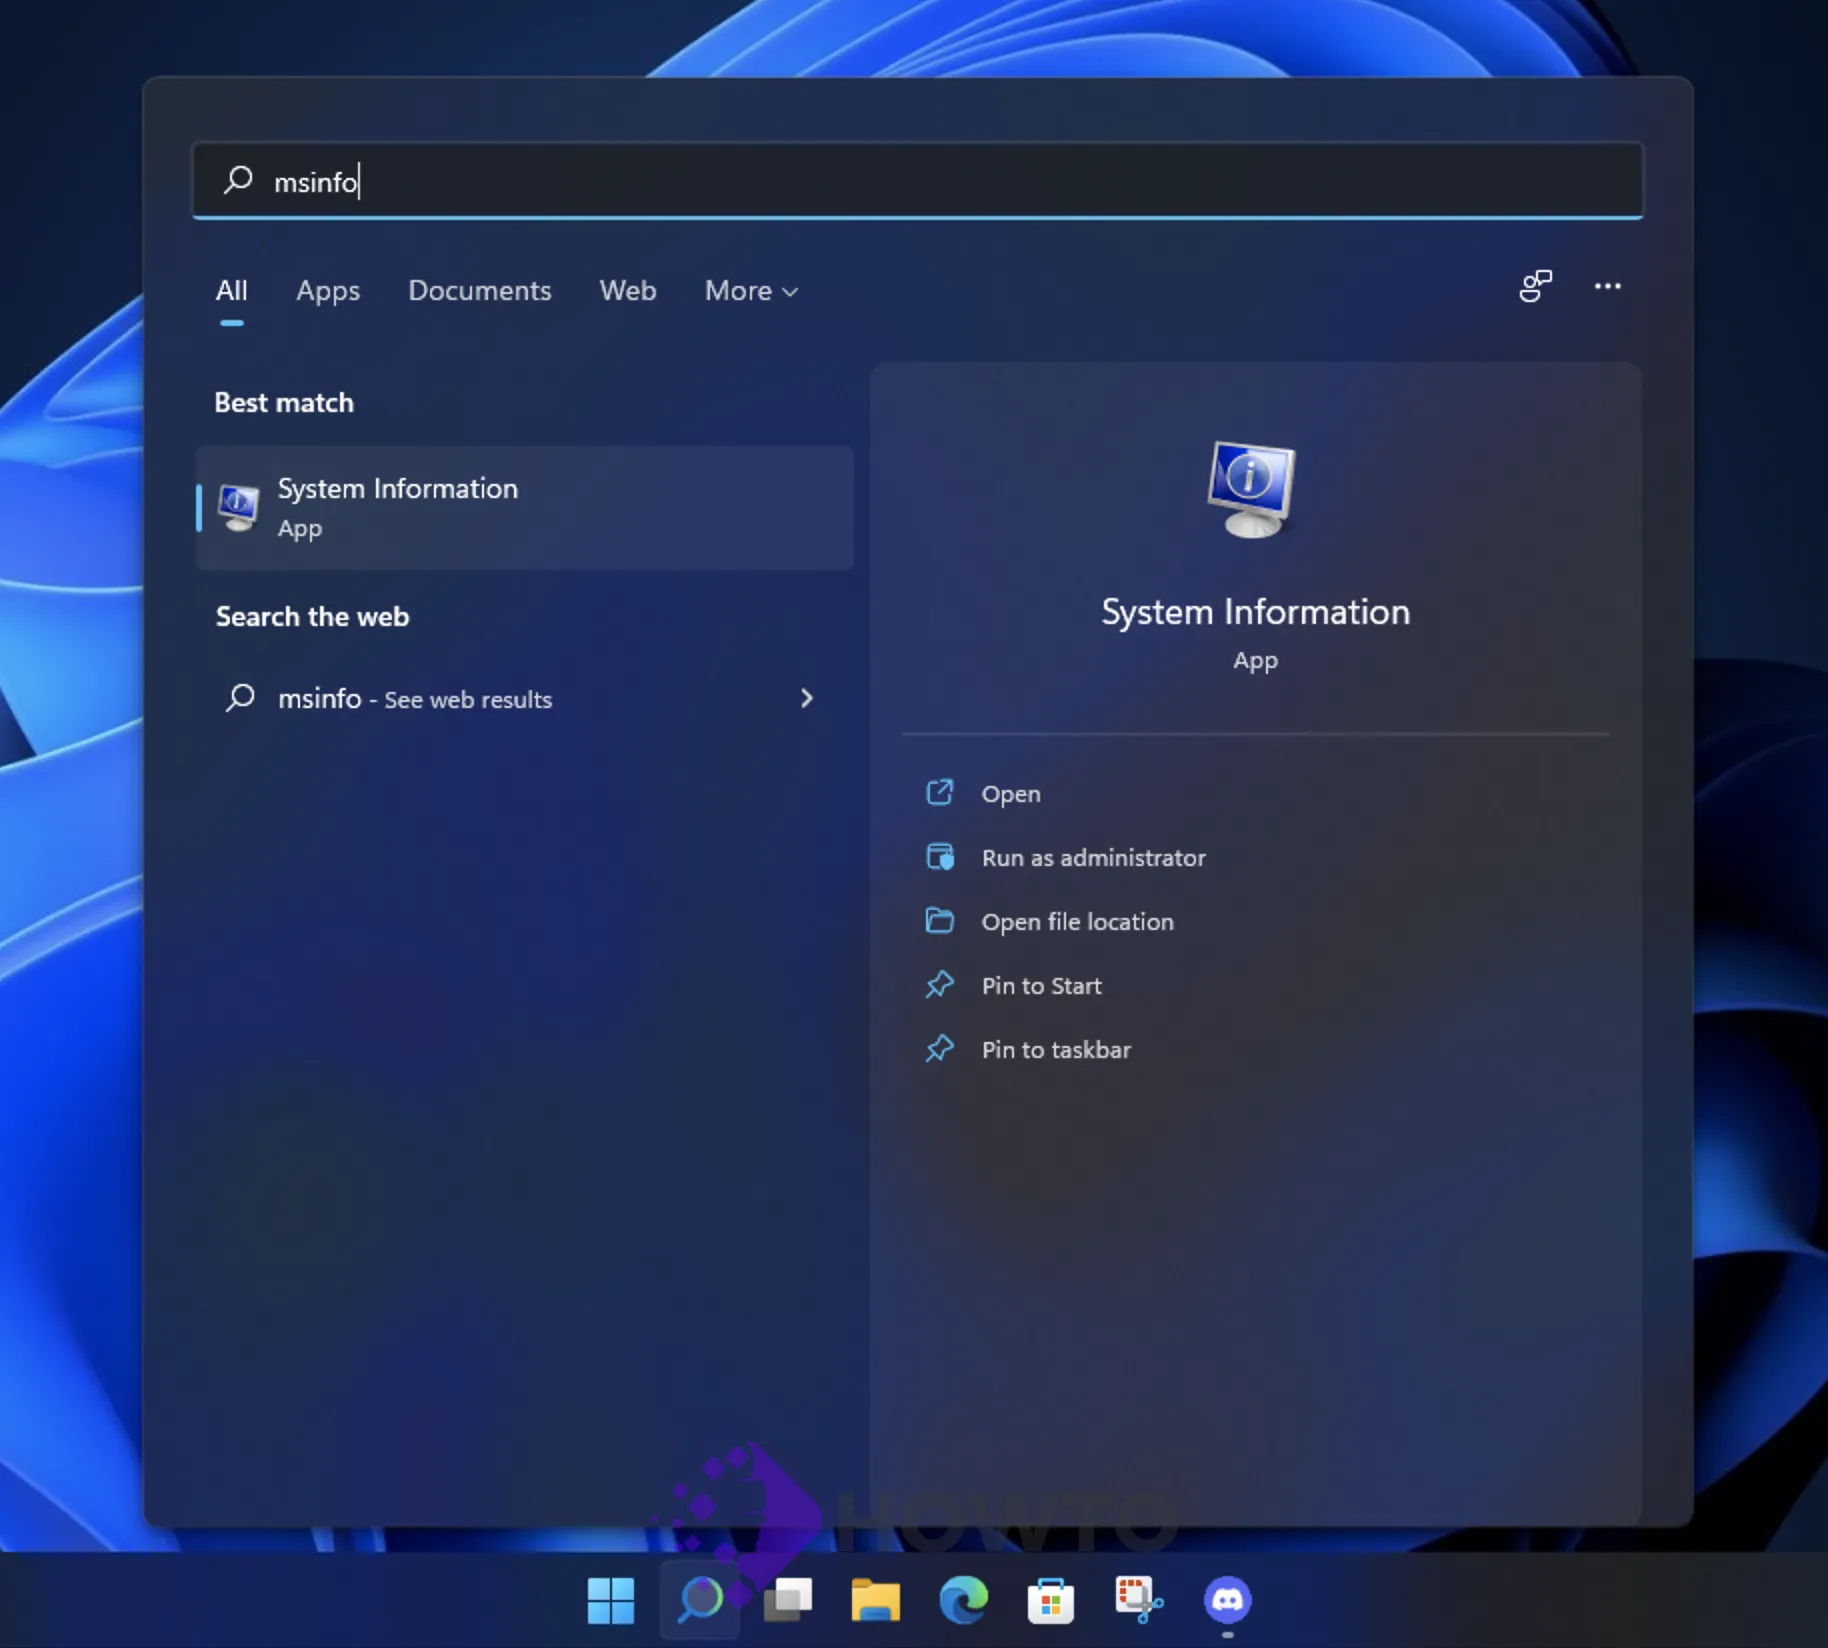Choose Run as administrator
1828x1648 pixels.
click(x=1093, y=858)
